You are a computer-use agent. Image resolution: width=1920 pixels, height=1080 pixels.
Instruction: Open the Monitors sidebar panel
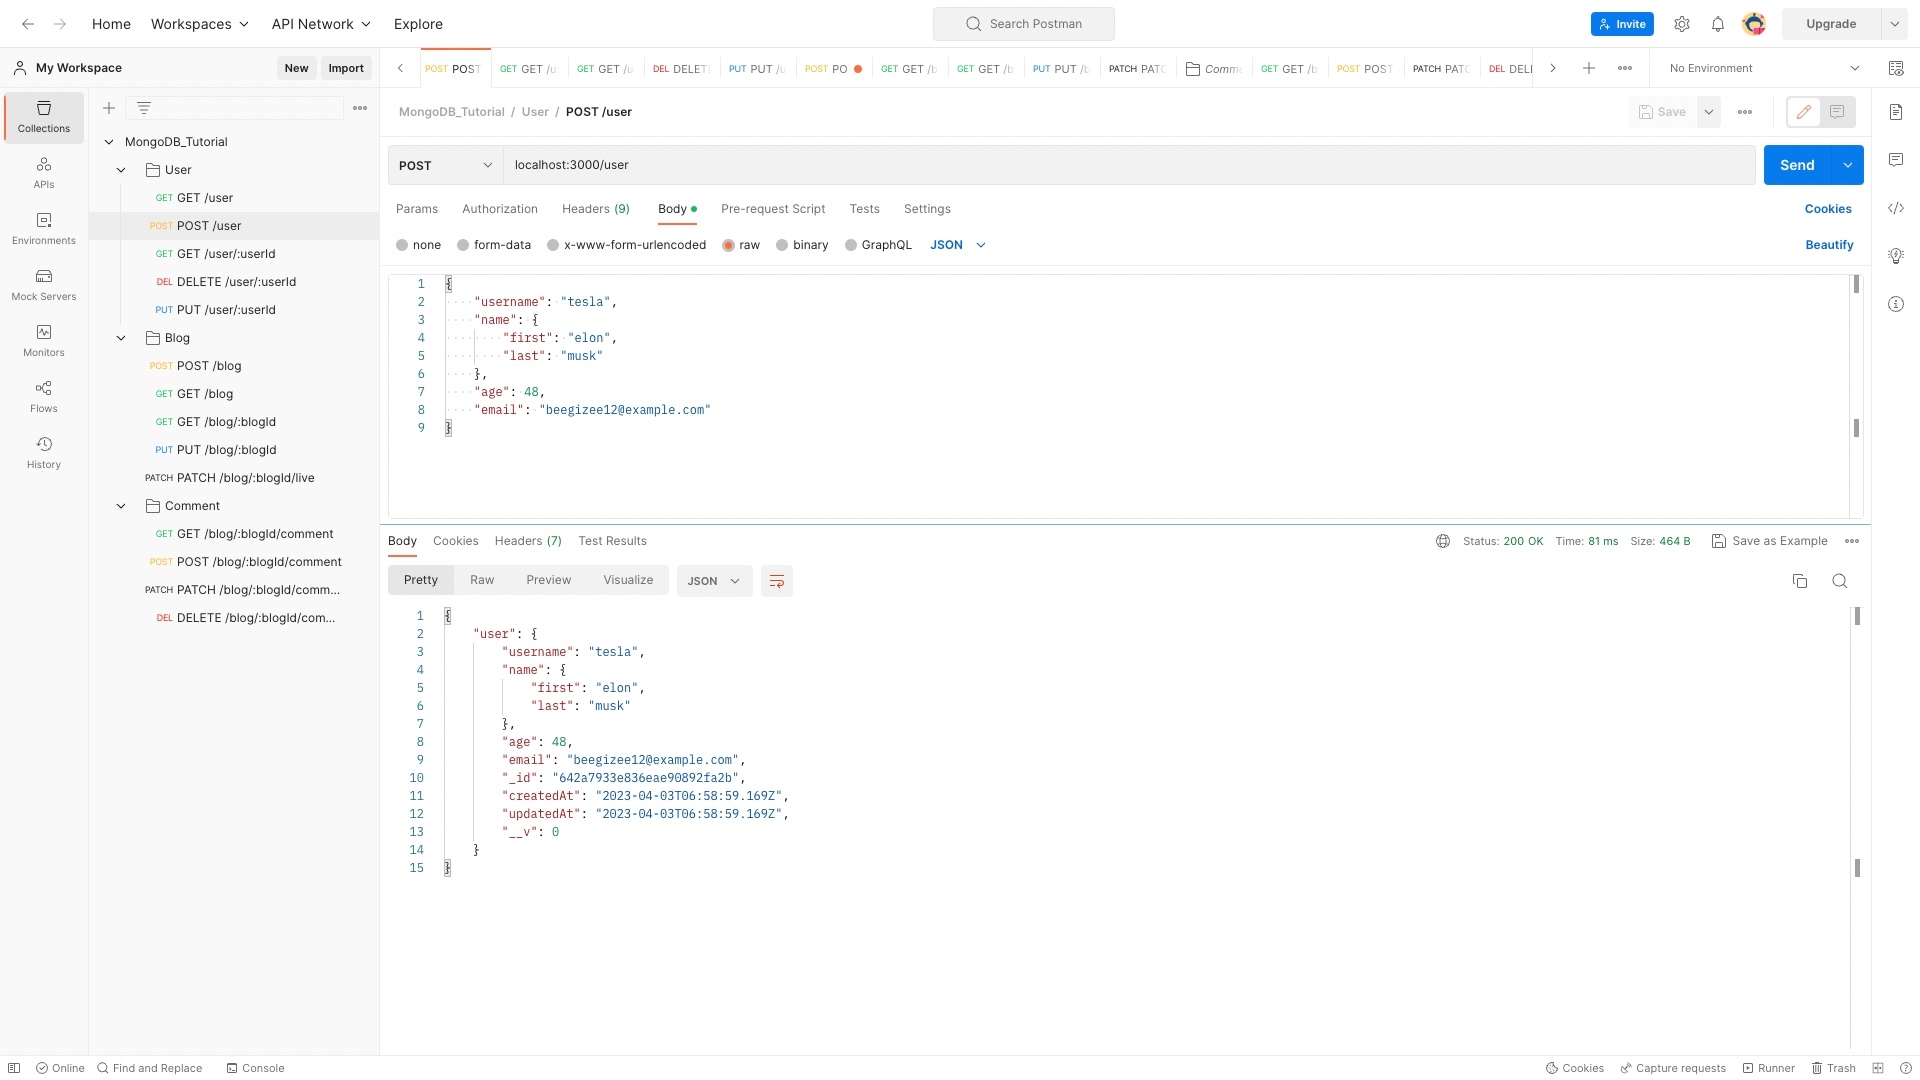tap(44, 341)
